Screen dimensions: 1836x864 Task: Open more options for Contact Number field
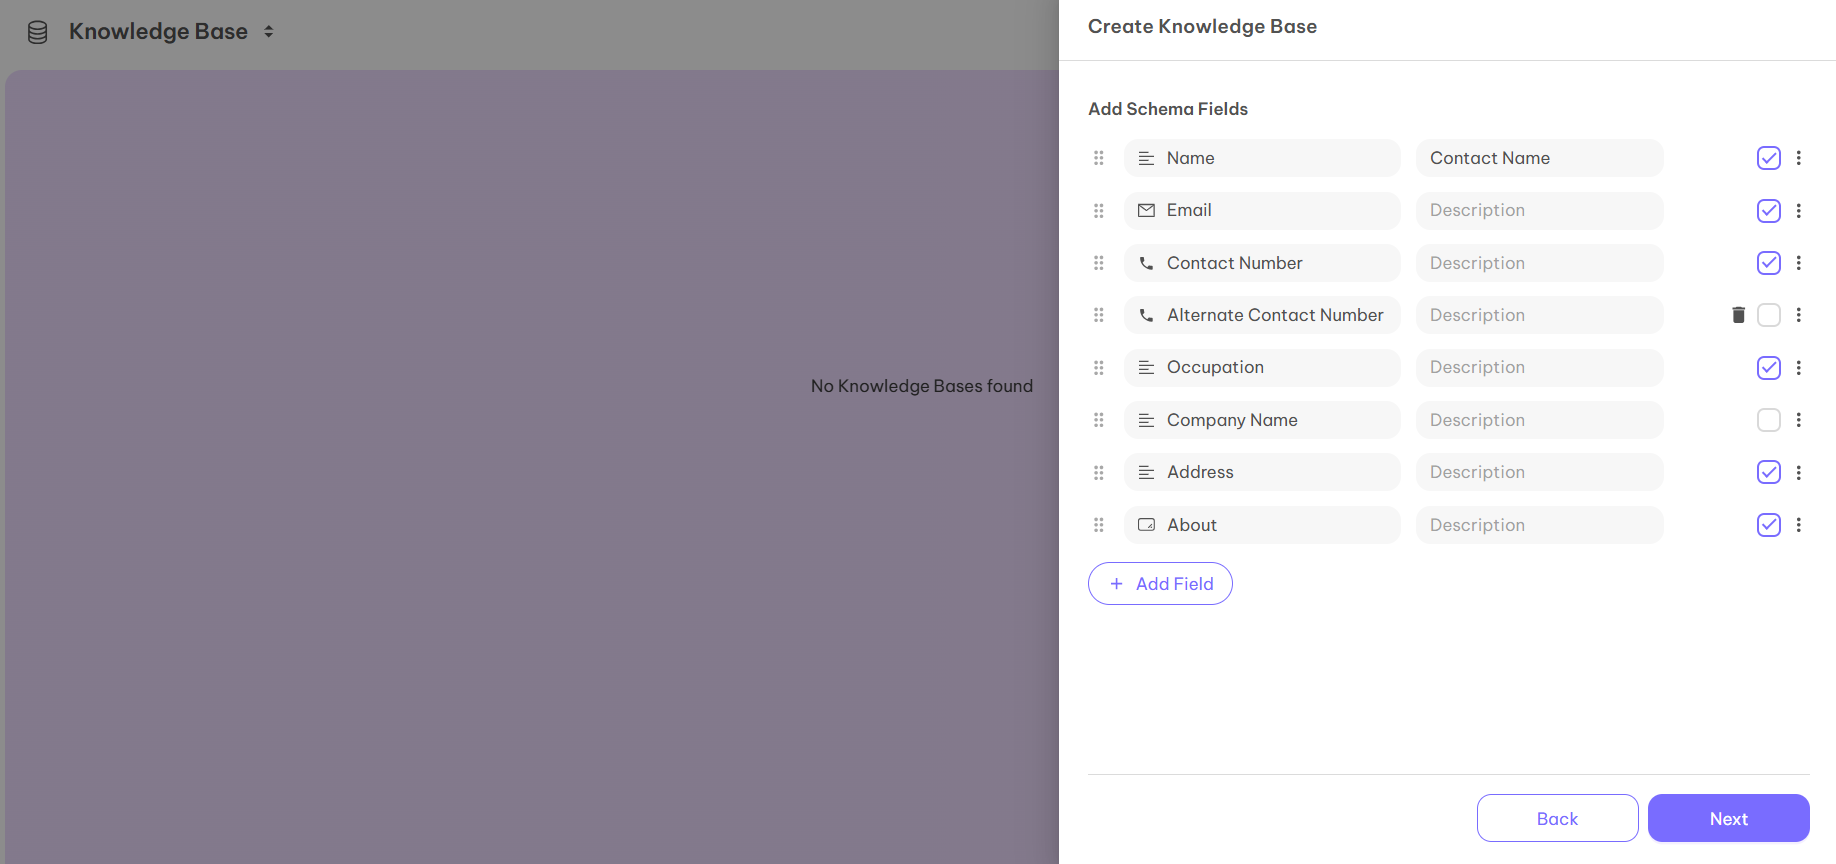tap(1799, 263)
